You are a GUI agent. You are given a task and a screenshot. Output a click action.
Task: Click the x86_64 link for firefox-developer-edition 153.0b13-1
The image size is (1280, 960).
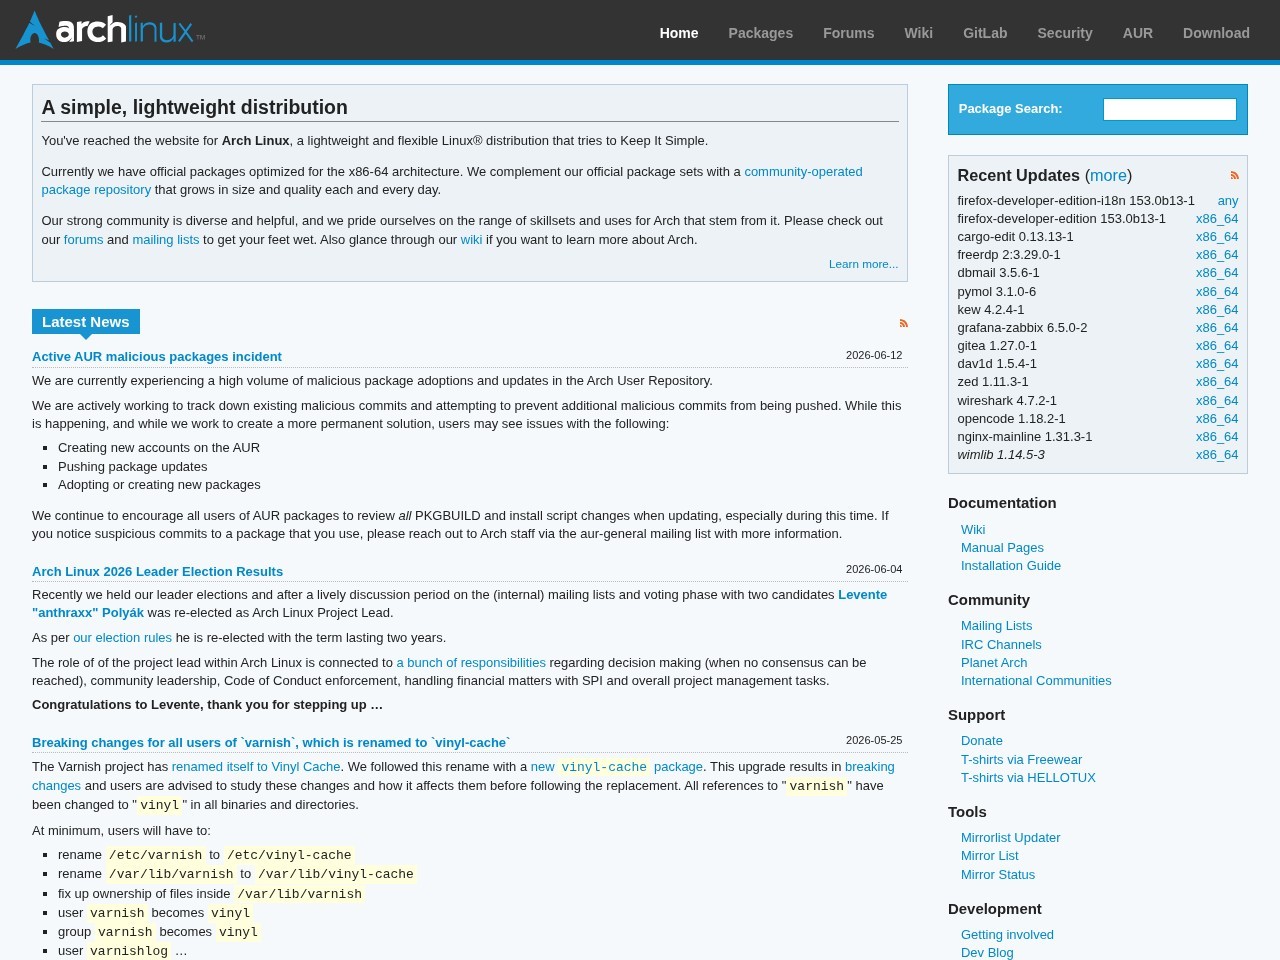click(x=1217, y=219)
